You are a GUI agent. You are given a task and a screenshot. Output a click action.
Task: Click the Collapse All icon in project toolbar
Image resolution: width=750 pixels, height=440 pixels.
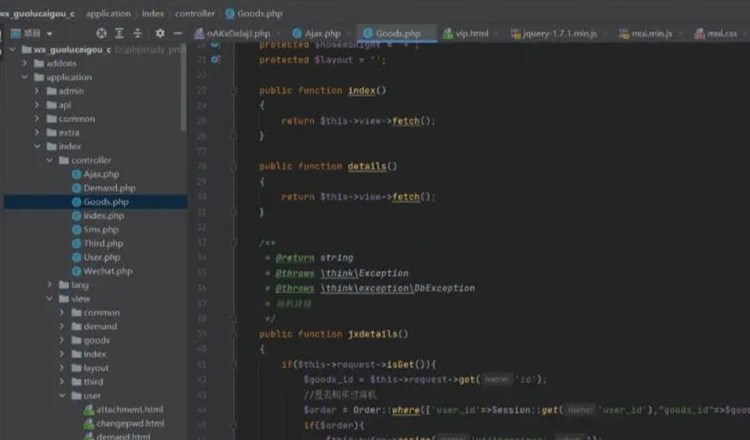pos(138,33)
